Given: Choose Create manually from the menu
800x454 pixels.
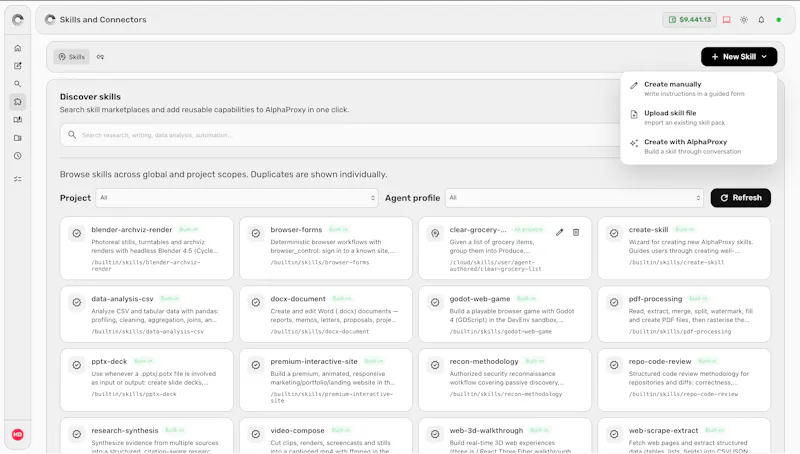Looking at the screenshot, I should click(x=698, y=88).
